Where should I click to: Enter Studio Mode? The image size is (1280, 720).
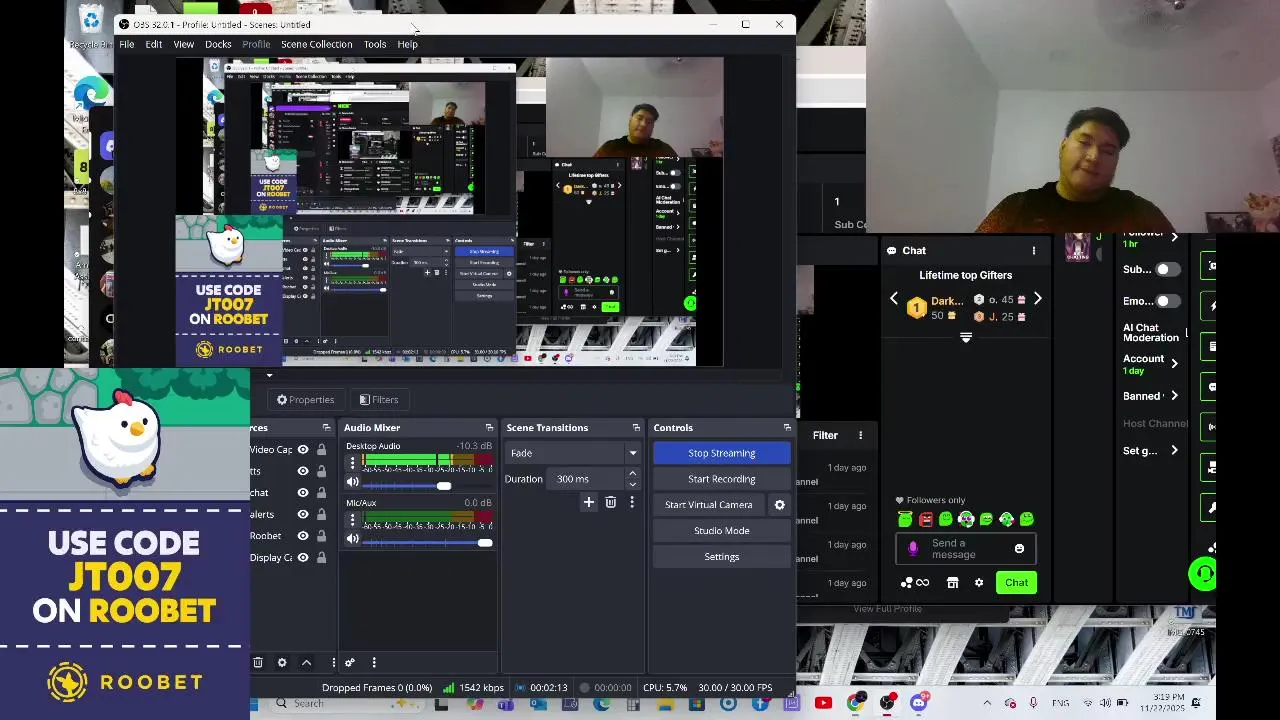point(722,531)
